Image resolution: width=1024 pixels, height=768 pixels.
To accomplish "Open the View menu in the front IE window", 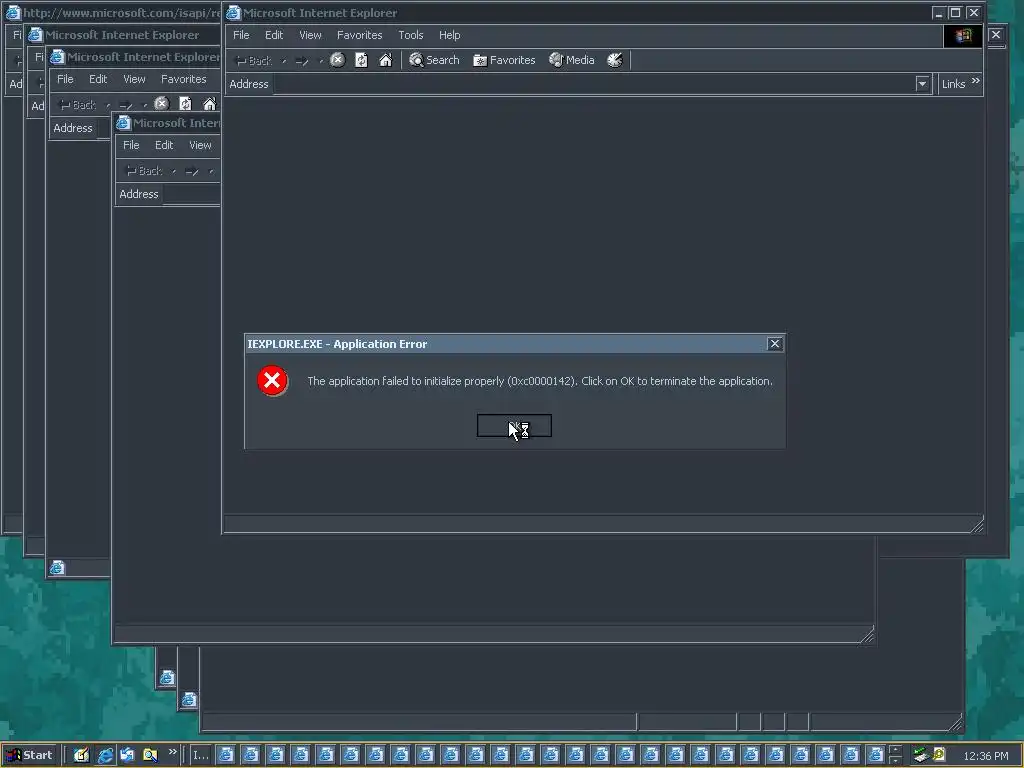I will point(310,35).
